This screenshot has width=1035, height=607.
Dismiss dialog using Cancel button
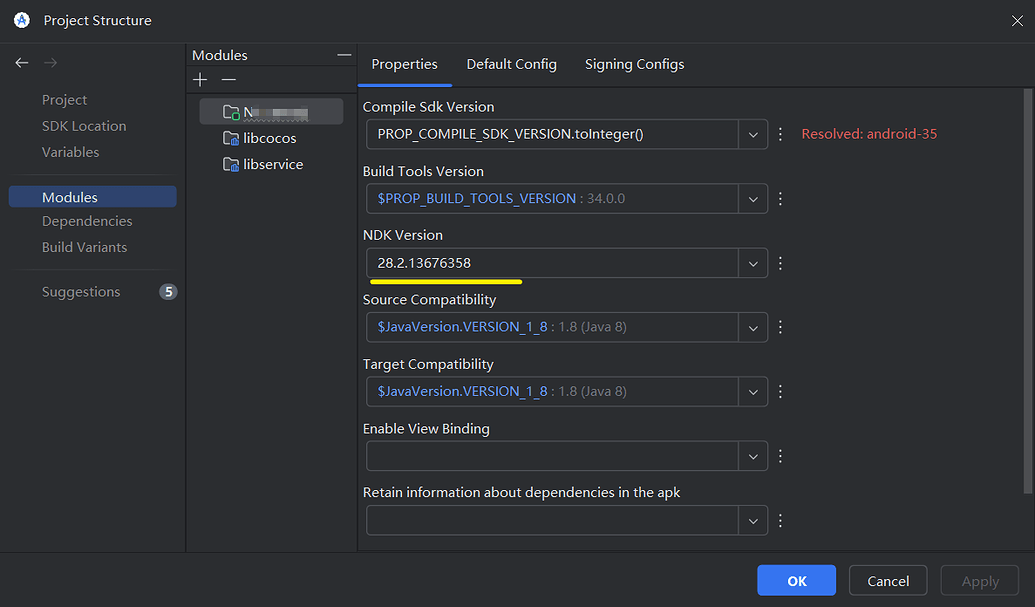click(x=887, y=580)
